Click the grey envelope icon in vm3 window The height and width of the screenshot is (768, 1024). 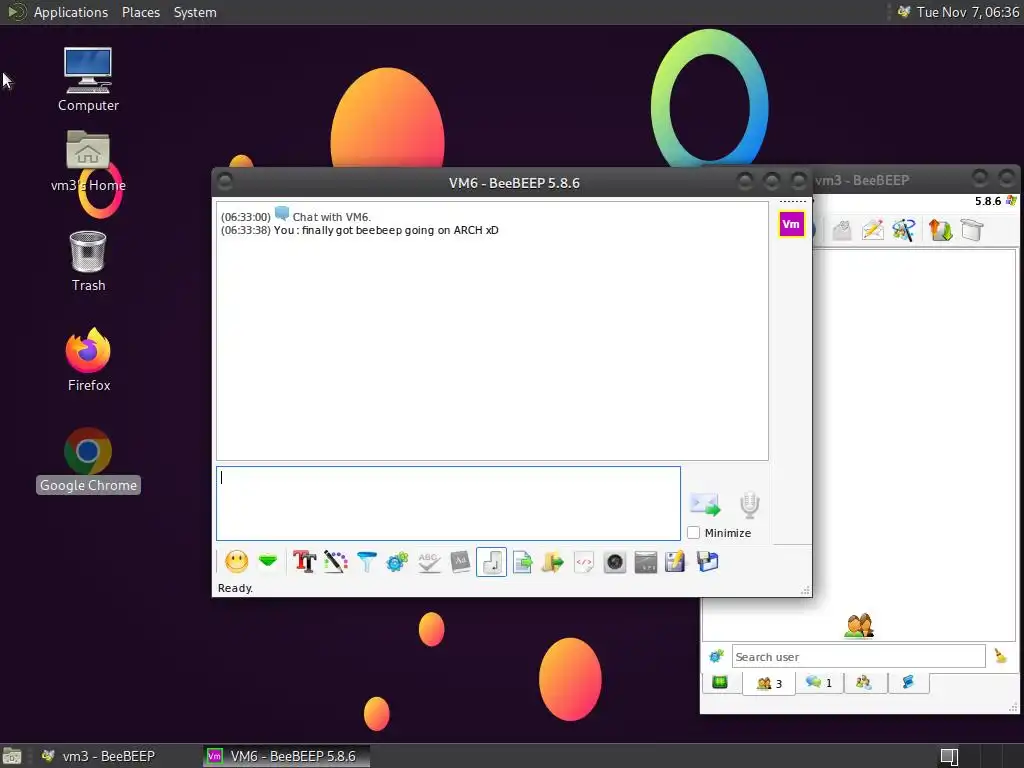(x=842, y=230)
